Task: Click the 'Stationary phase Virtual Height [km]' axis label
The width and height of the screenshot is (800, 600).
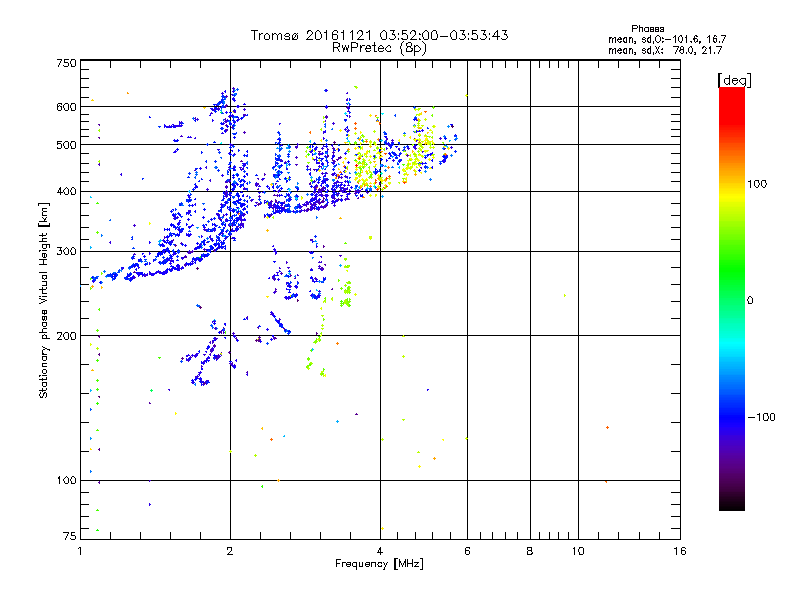Action: point(44,300)
